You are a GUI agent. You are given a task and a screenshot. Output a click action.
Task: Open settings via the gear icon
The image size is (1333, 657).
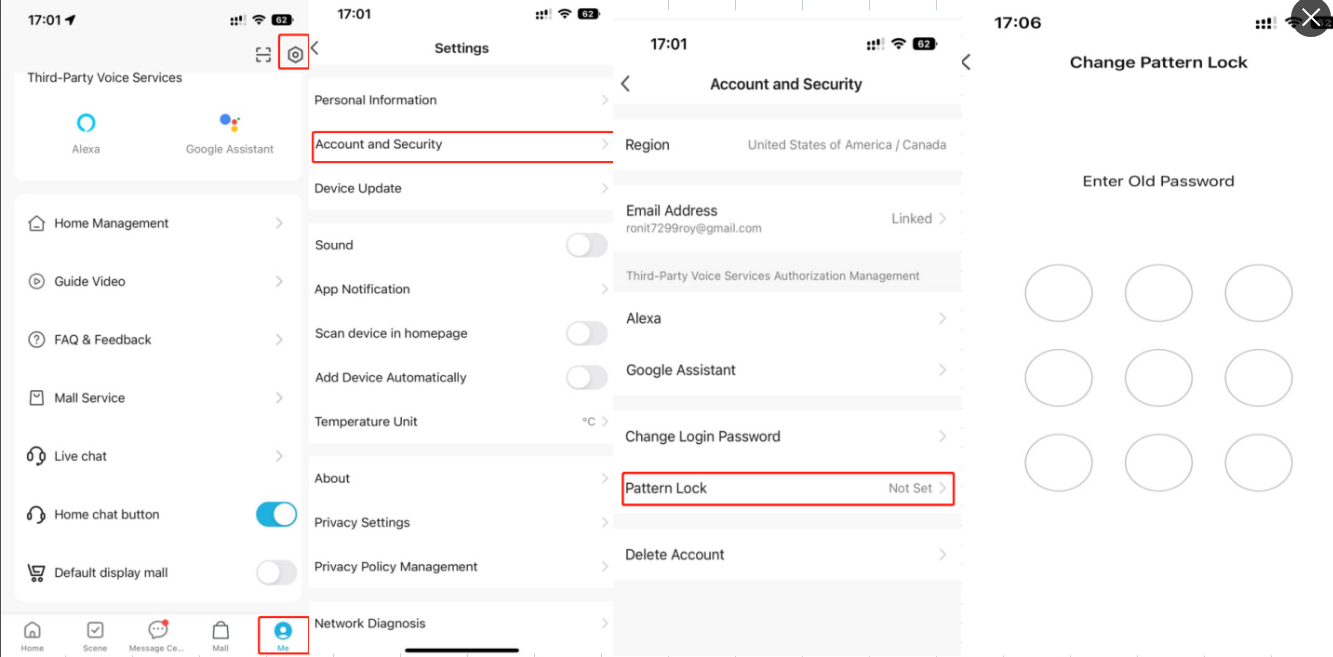(294, 55)
